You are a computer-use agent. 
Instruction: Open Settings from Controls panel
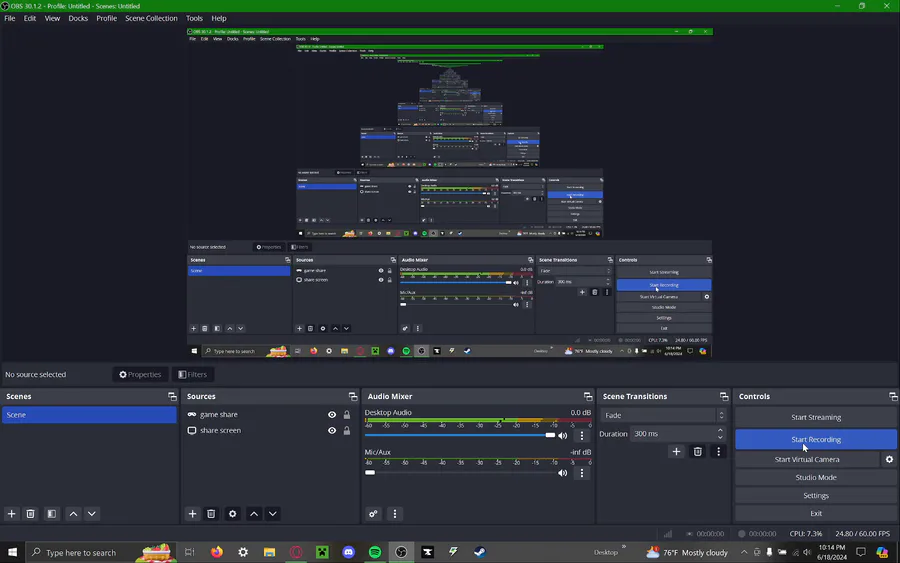click(x=816, y=495)
